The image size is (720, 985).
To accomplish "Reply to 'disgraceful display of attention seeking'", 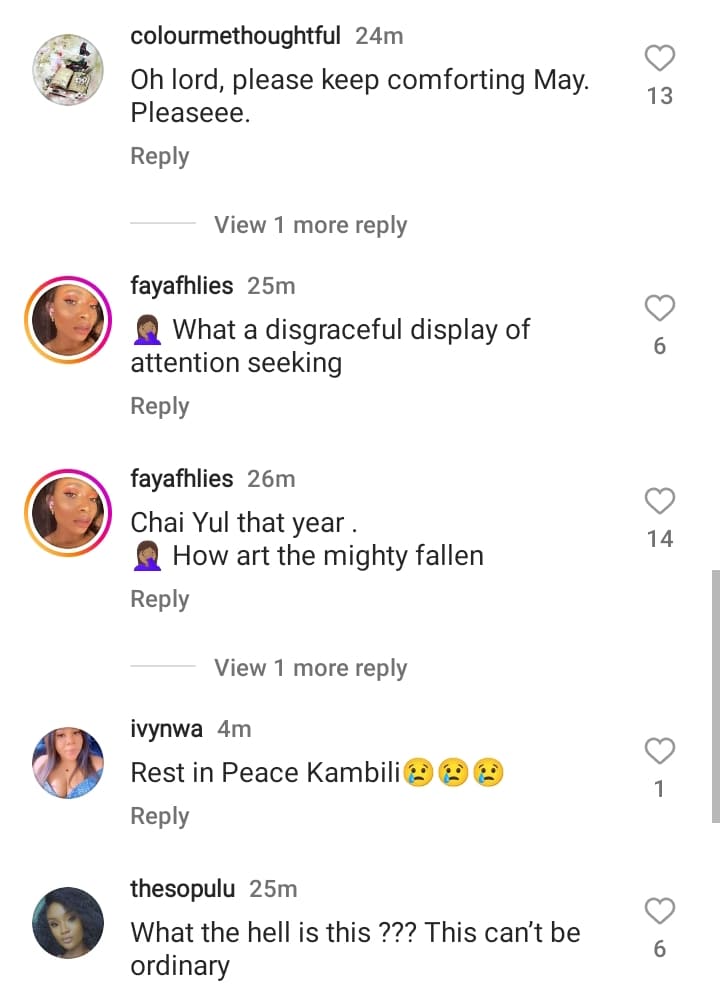I will (159, 406).
